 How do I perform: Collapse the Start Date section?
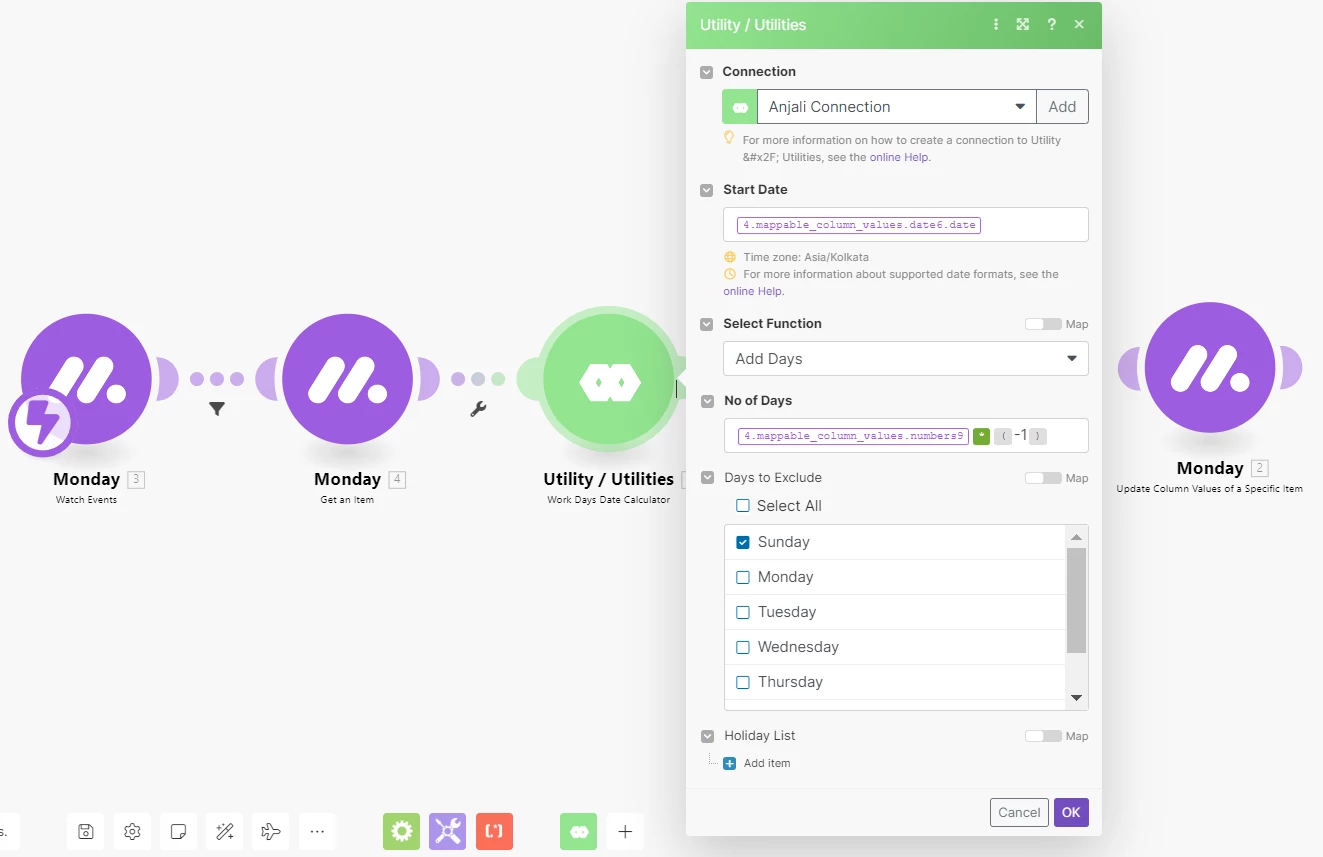coord(707,190)
